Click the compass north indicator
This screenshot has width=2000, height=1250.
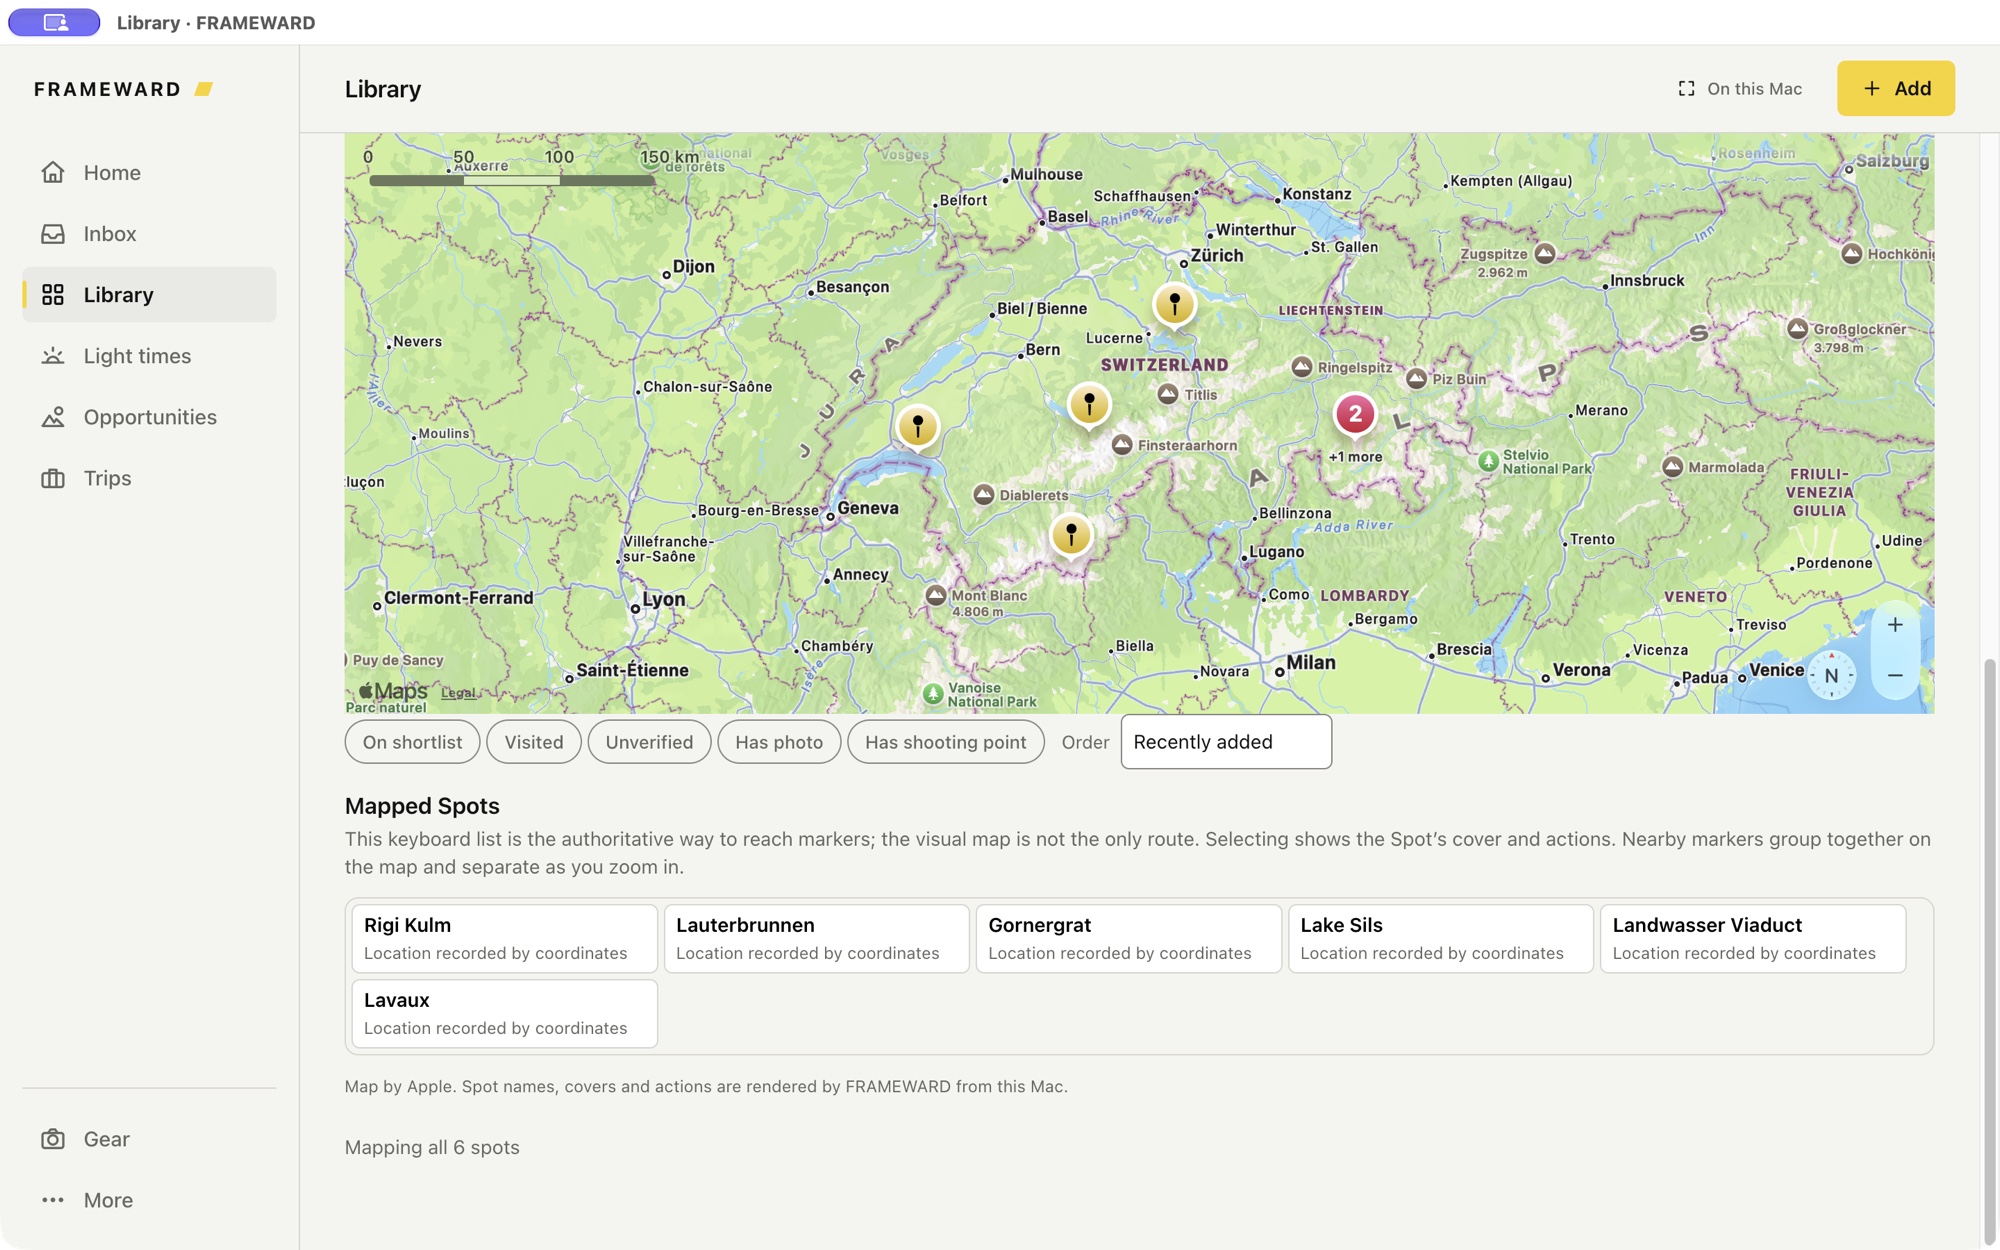tap(1832, 676)
